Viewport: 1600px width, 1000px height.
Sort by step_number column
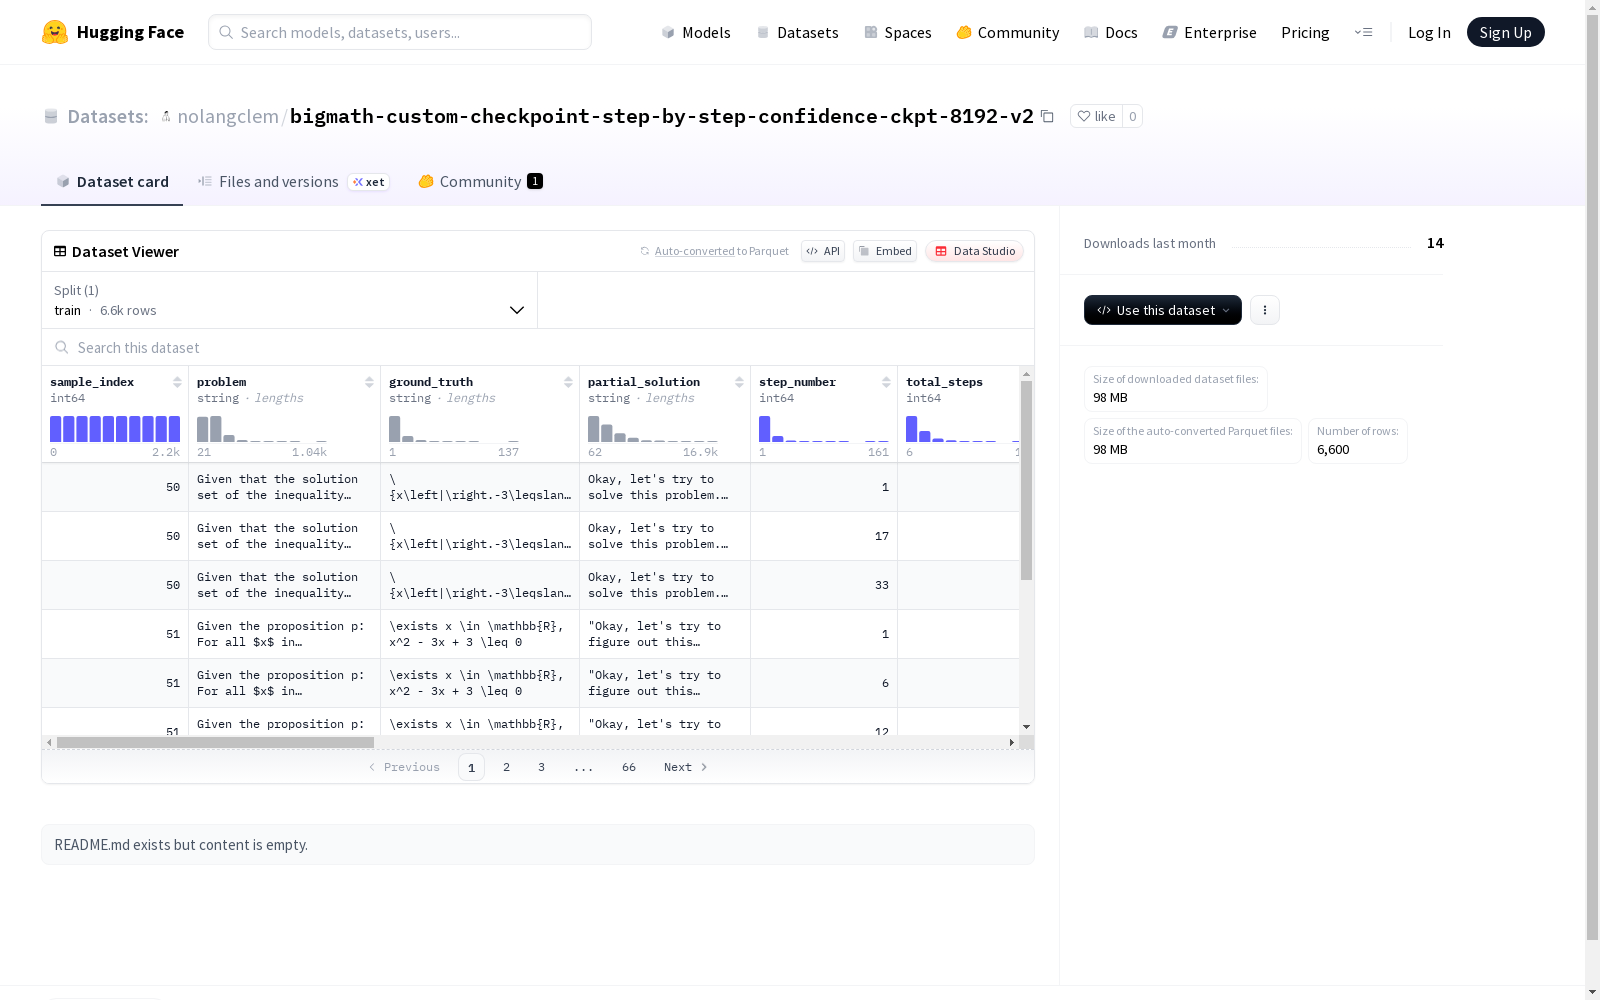886,382
